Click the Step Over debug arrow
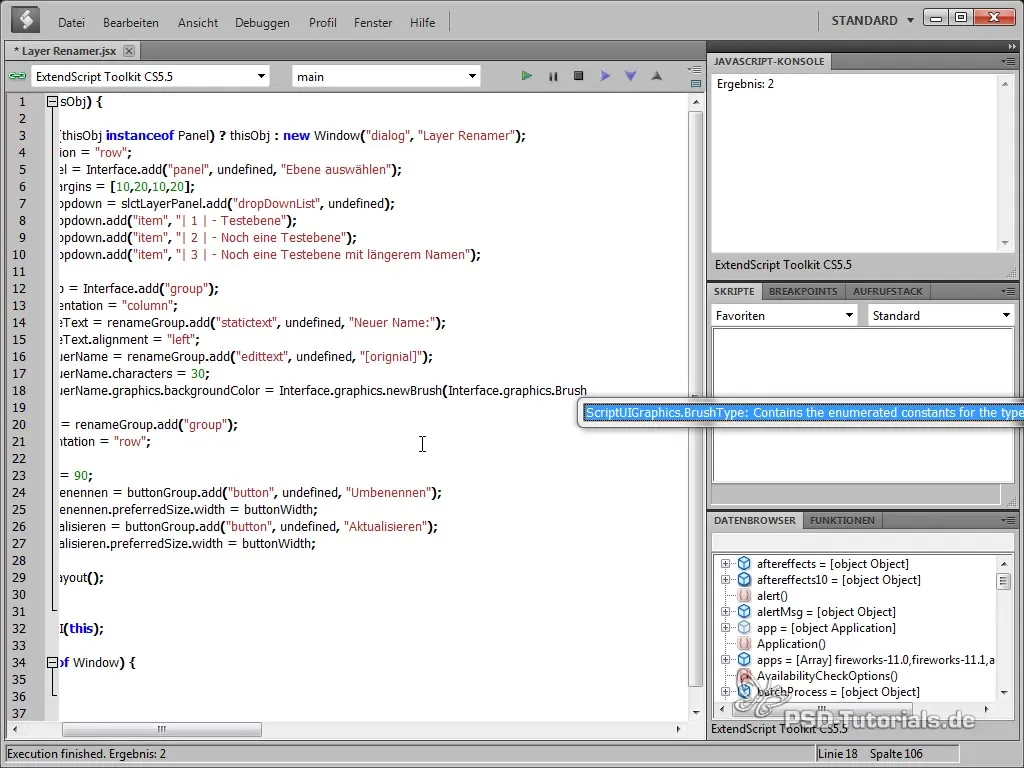Image resolution: width=1024 pixels, height=768 pixels. pyautogui.click(x=605, y=76)
